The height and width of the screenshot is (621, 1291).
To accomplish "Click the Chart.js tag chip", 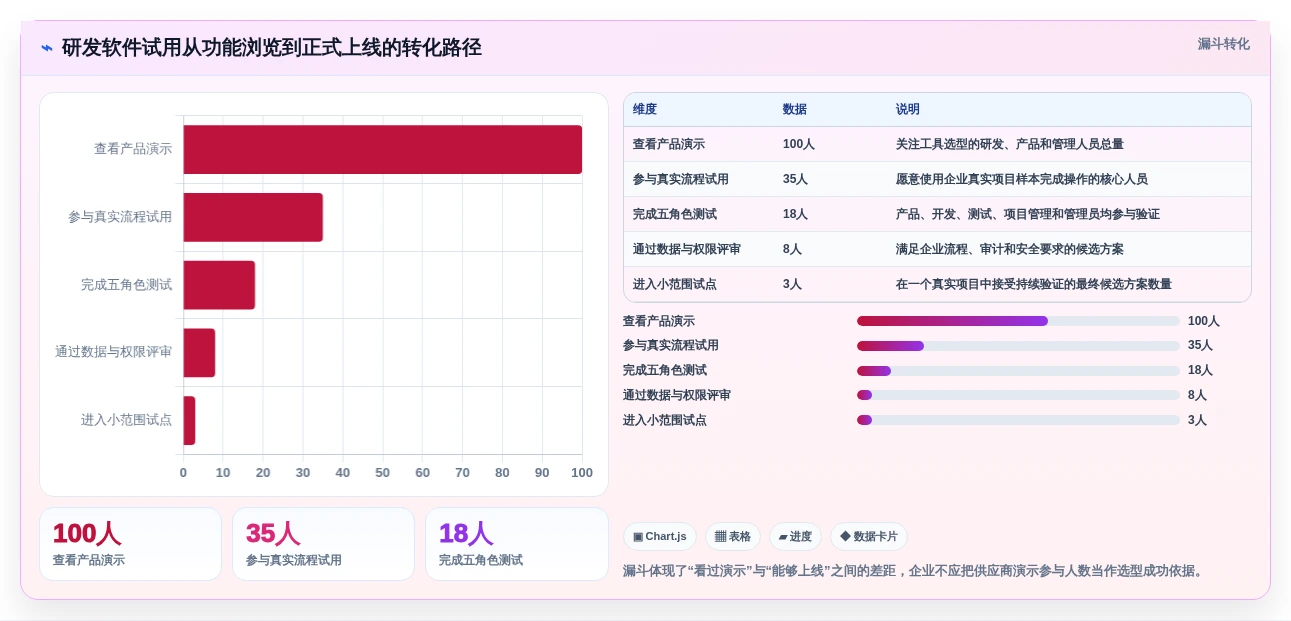I will [660, 537].
